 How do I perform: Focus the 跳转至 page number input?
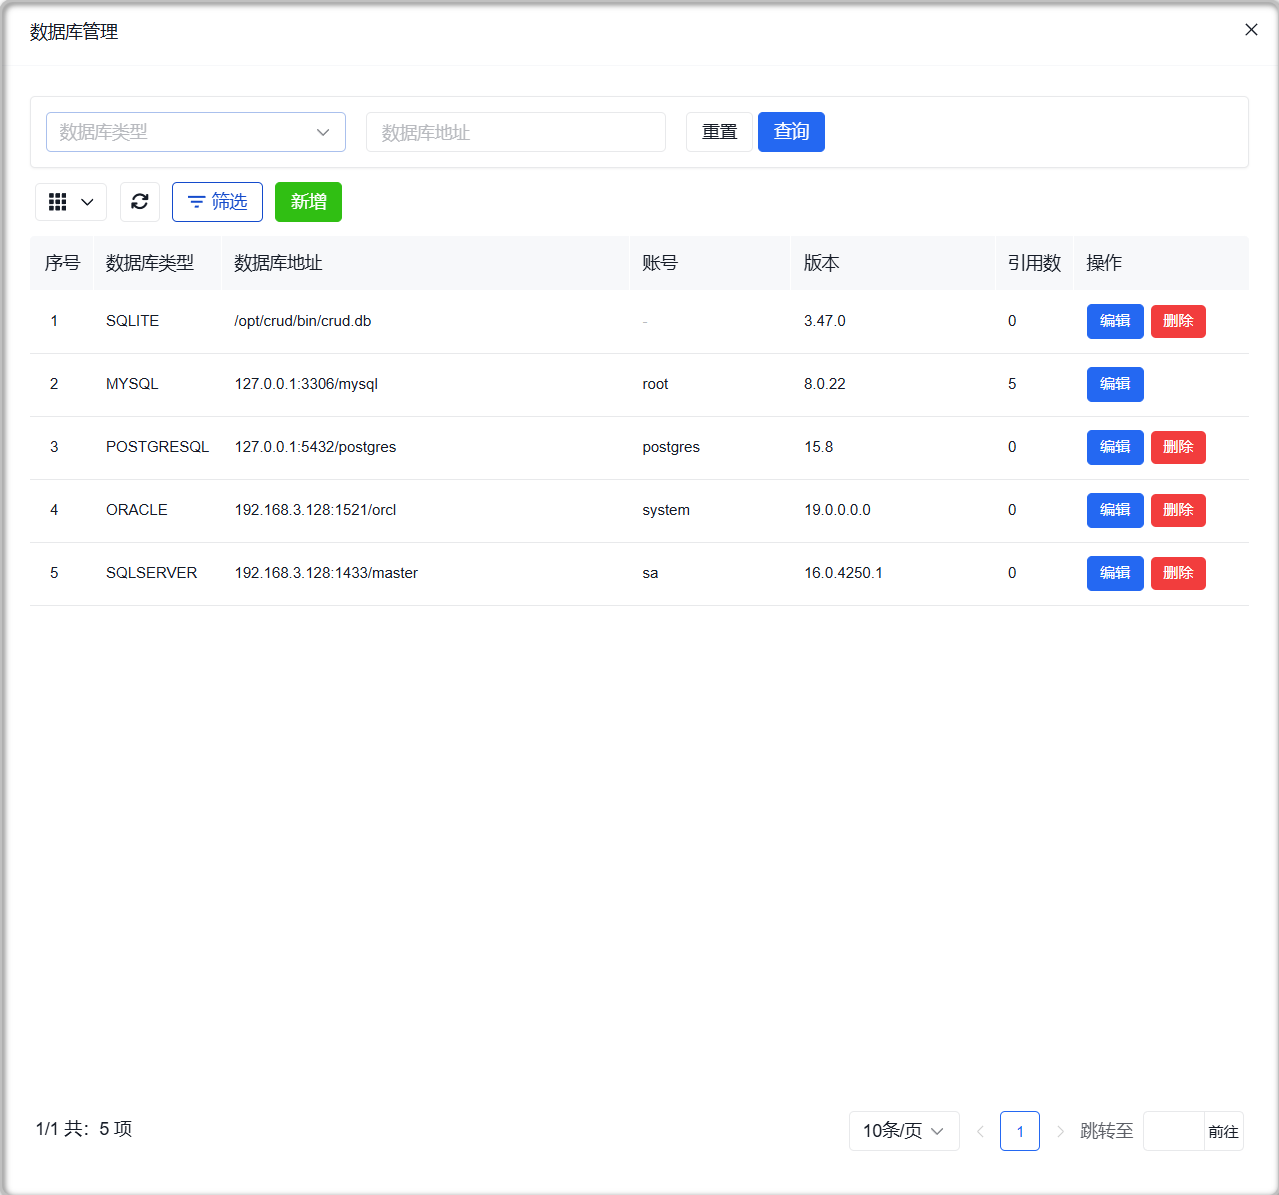(x=1174, y=1131)
